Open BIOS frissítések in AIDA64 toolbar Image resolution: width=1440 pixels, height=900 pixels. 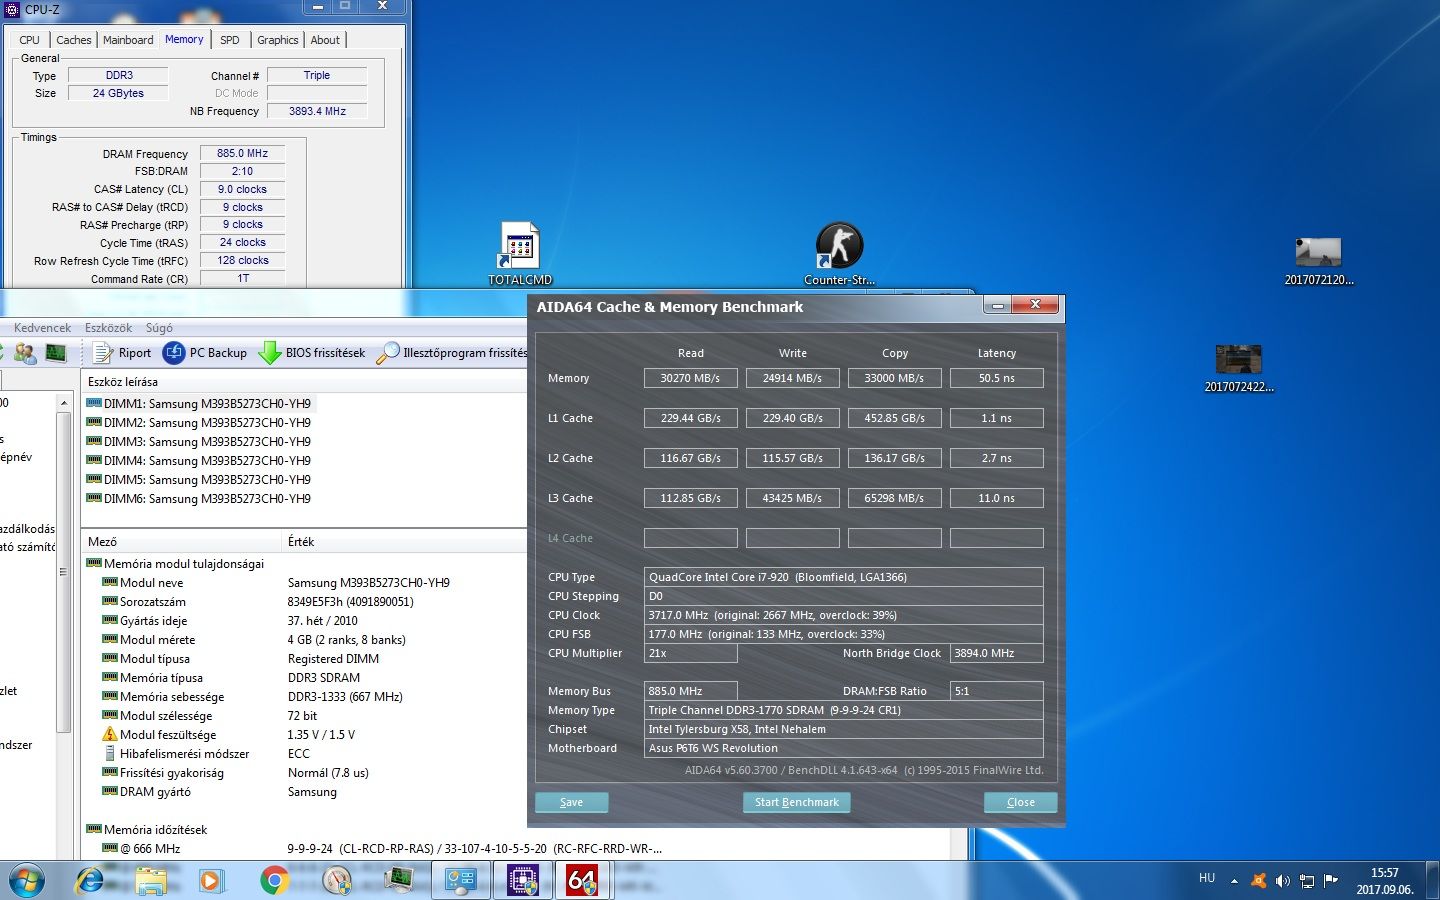point(312,353)
